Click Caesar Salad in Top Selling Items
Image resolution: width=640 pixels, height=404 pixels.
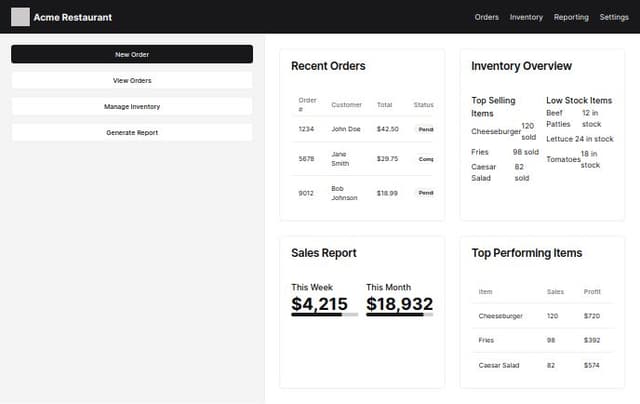(483, 172)
